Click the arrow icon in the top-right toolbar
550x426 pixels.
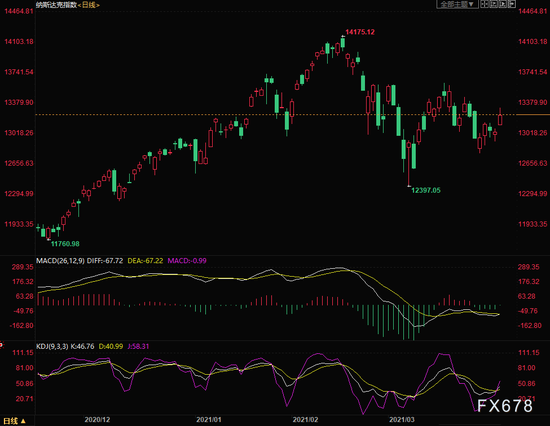512,4
